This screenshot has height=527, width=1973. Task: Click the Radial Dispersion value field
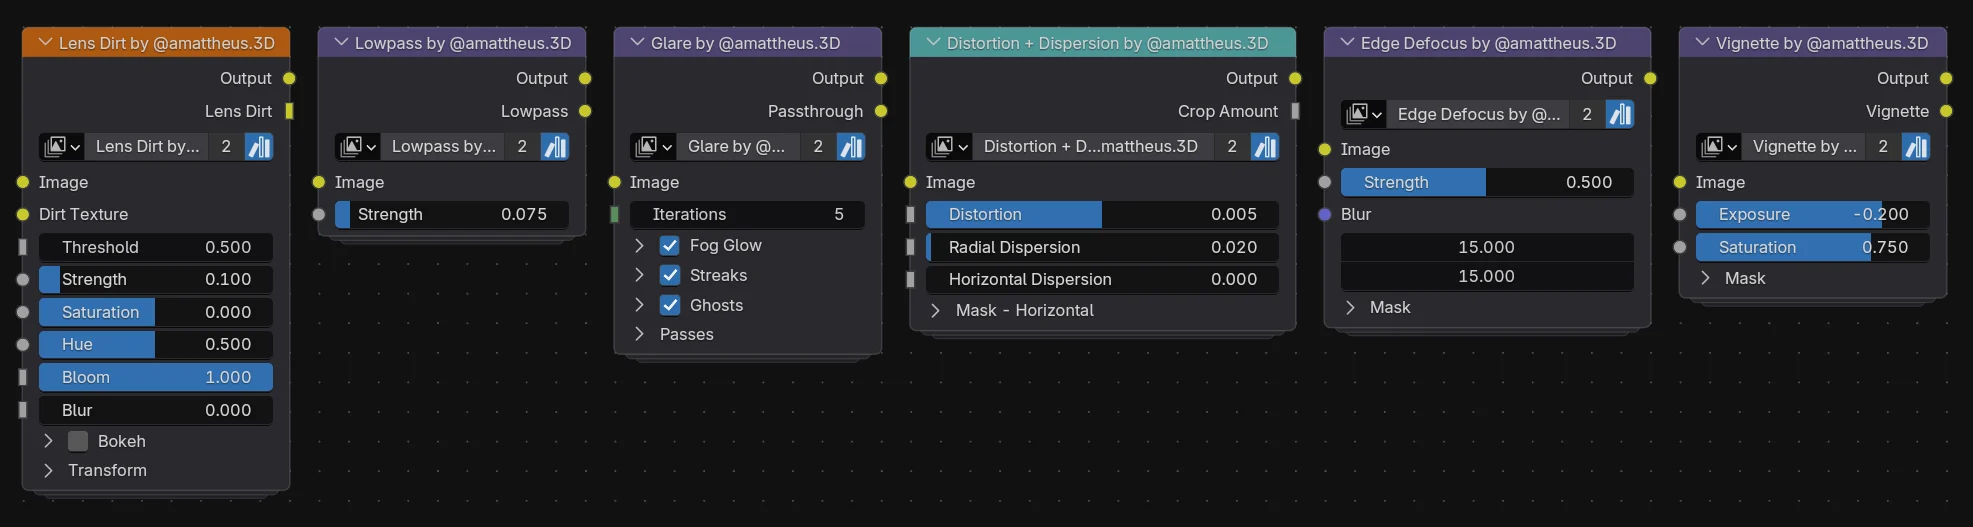(x=1101, y=248)
